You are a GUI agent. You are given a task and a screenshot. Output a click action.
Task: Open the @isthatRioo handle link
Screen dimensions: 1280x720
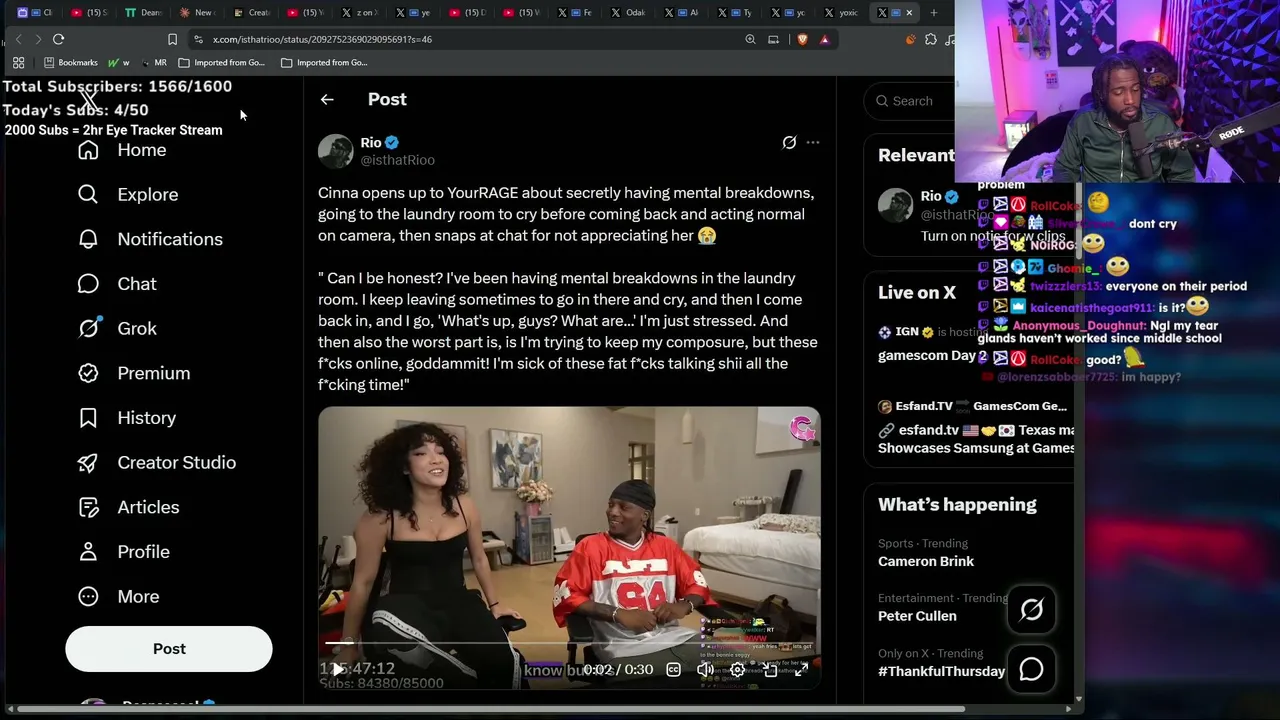pos(397,160)
